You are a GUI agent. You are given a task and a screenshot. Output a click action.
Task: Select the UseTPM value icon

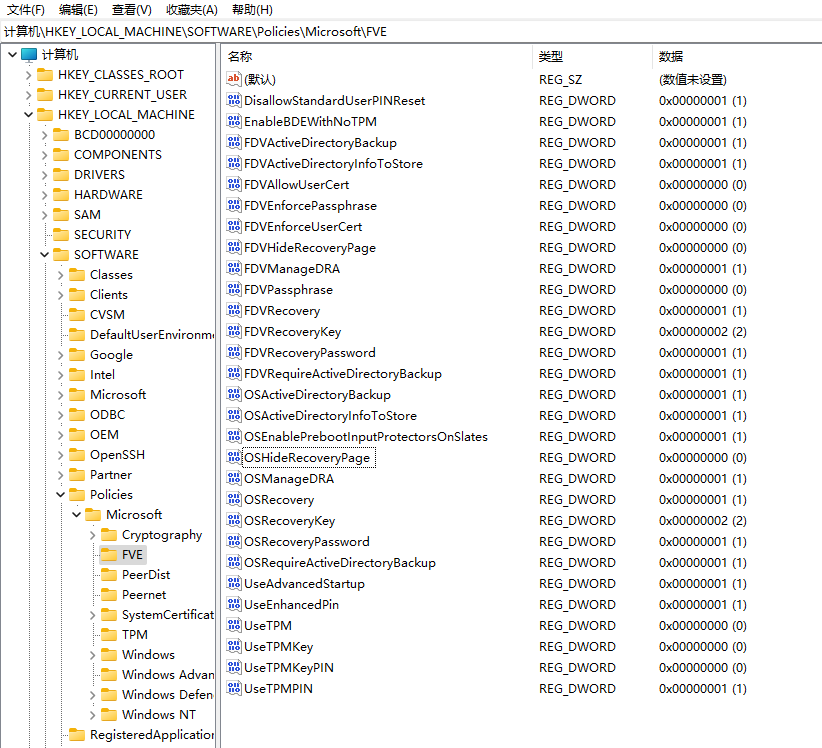[x=232, y=625]
